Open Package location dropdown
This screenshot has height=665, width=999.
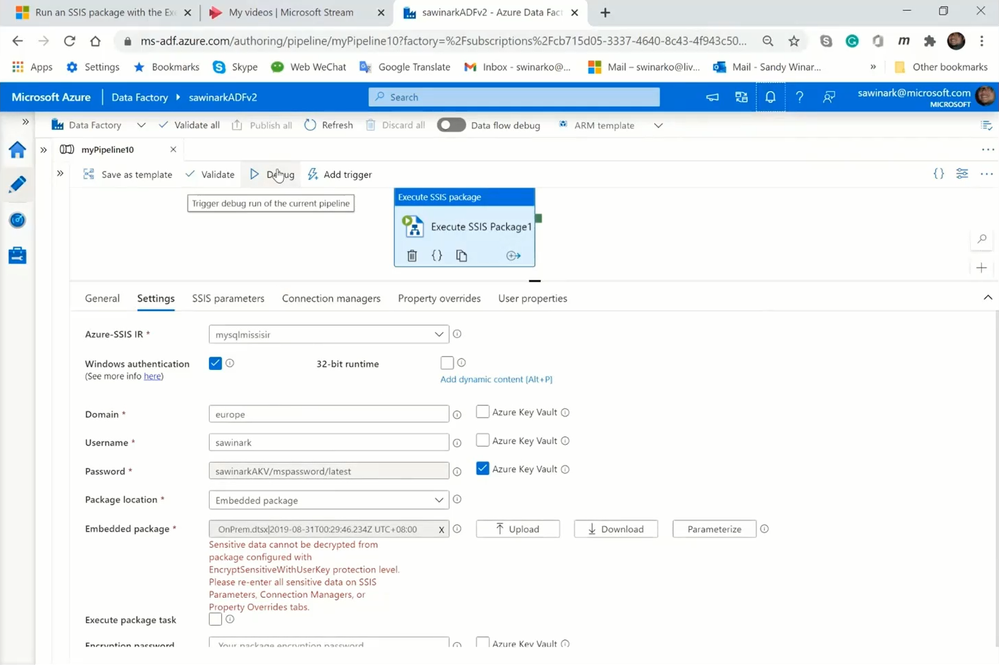click(x=329, y=500)
